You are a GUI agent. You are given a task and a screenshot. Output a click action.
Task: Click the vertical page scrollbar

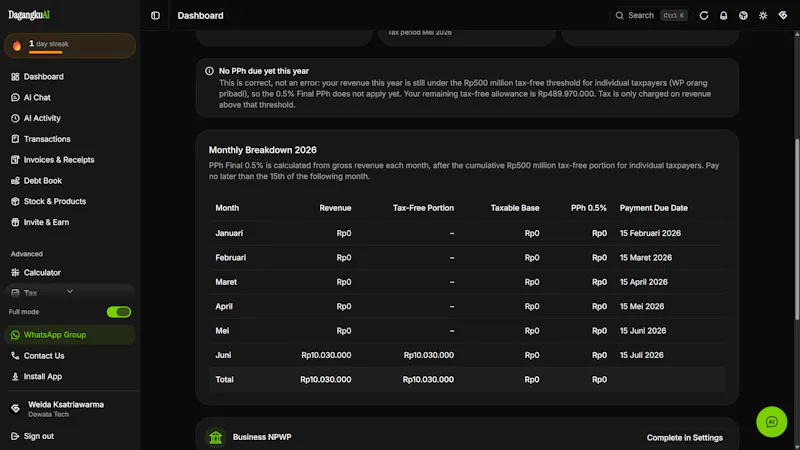(796, 230)
